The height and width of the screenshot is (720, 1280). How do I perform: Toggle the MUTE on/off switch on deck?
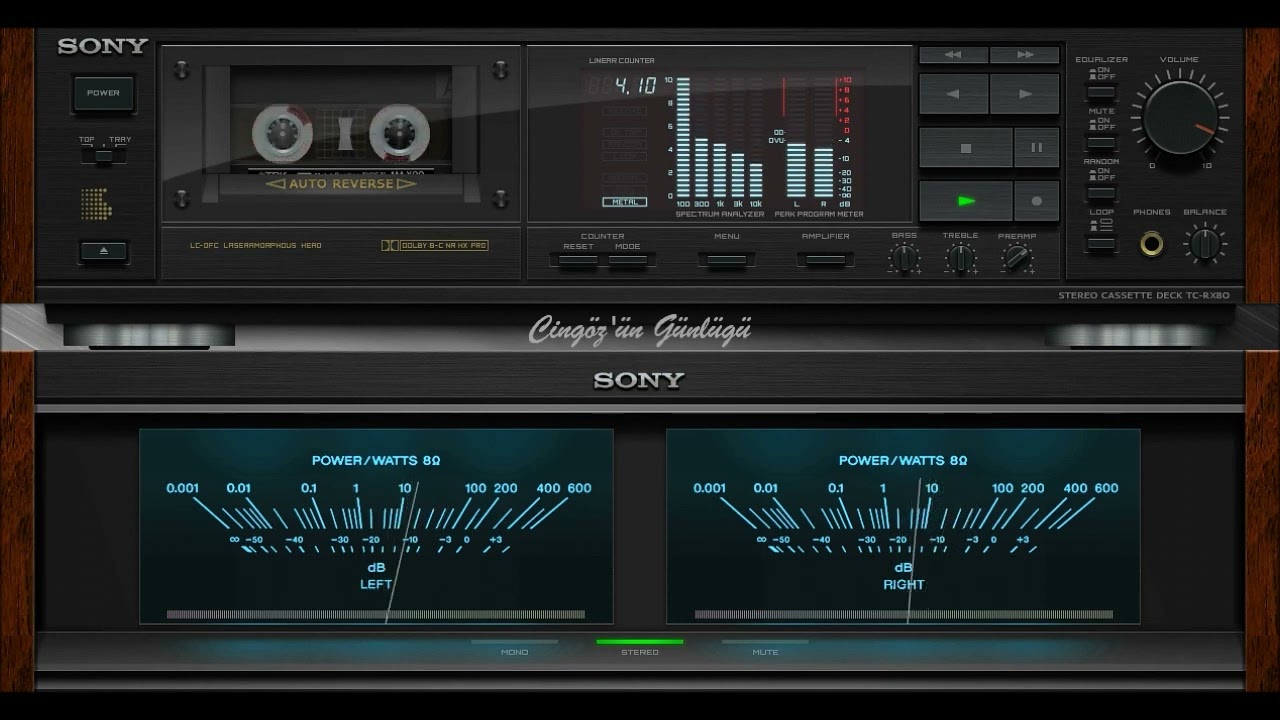coord(1101,143)
